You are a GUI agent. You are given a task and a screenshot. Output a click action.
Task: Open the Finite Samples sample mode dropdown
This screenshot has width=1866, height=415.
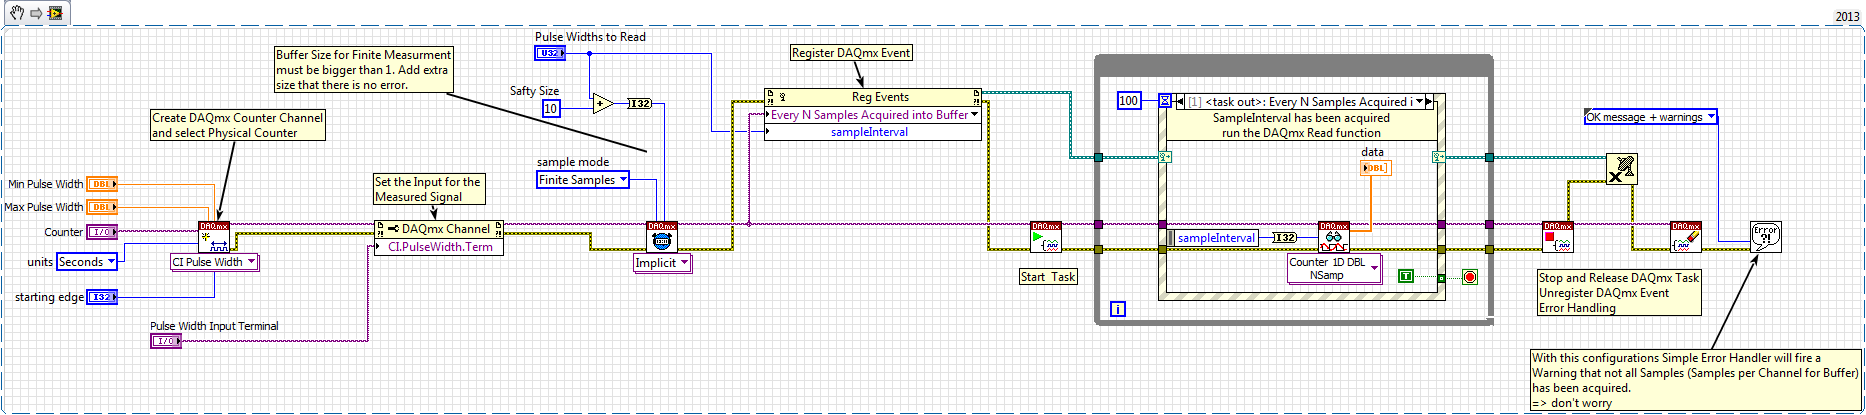tap(583, 180)
